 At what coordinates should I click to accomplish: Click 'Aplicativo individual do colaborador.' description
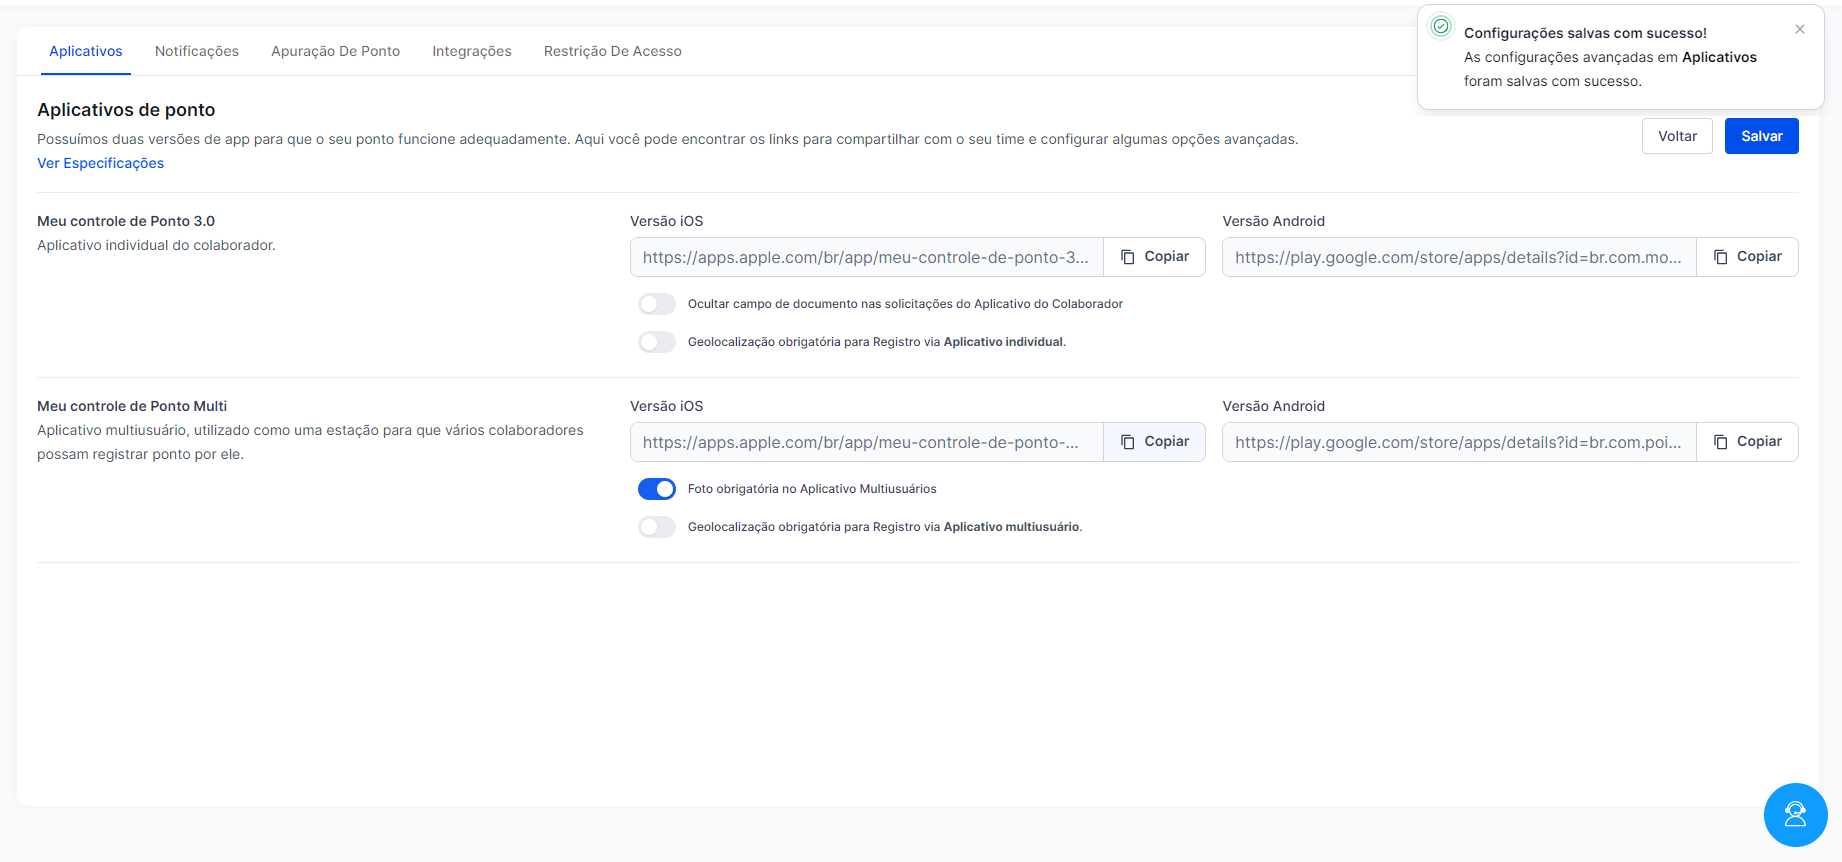156,245
